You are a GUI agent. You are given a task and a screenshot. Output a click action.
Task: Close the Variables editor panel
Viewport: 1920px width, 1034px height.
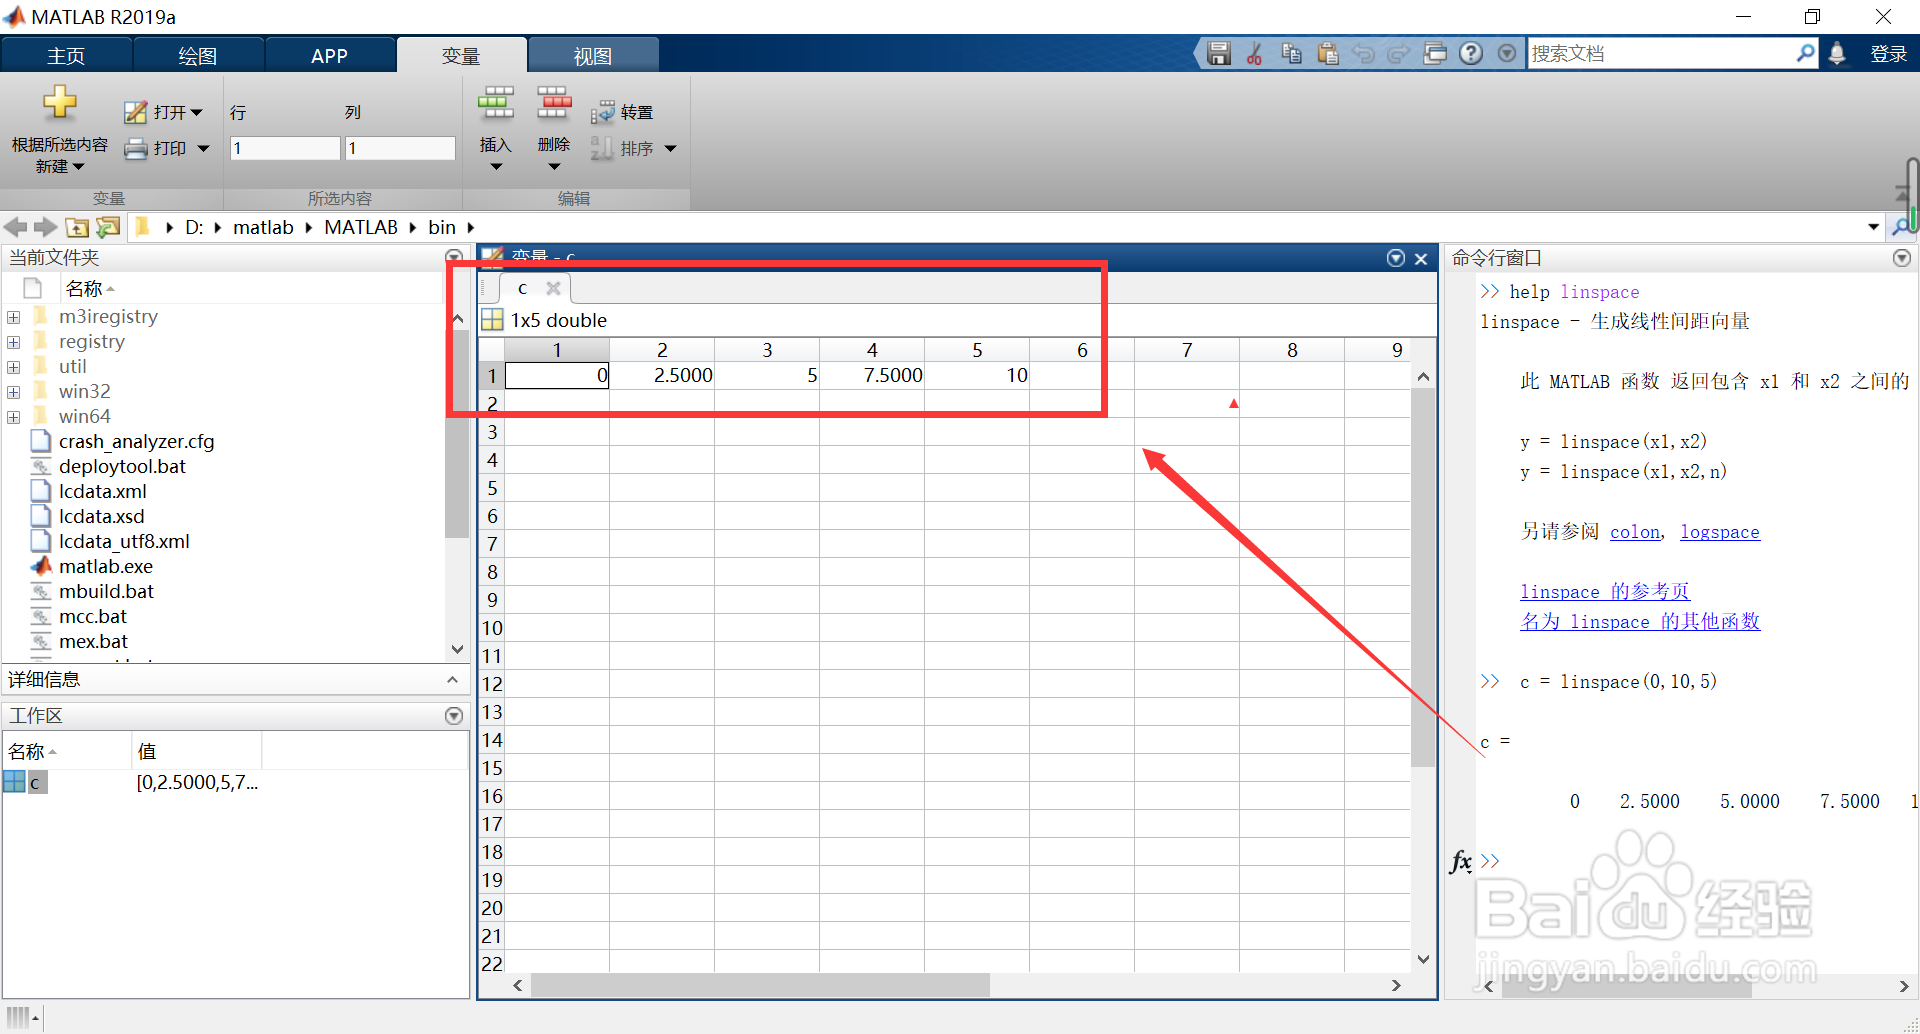pyautogui.click(x=1421, y=259)
